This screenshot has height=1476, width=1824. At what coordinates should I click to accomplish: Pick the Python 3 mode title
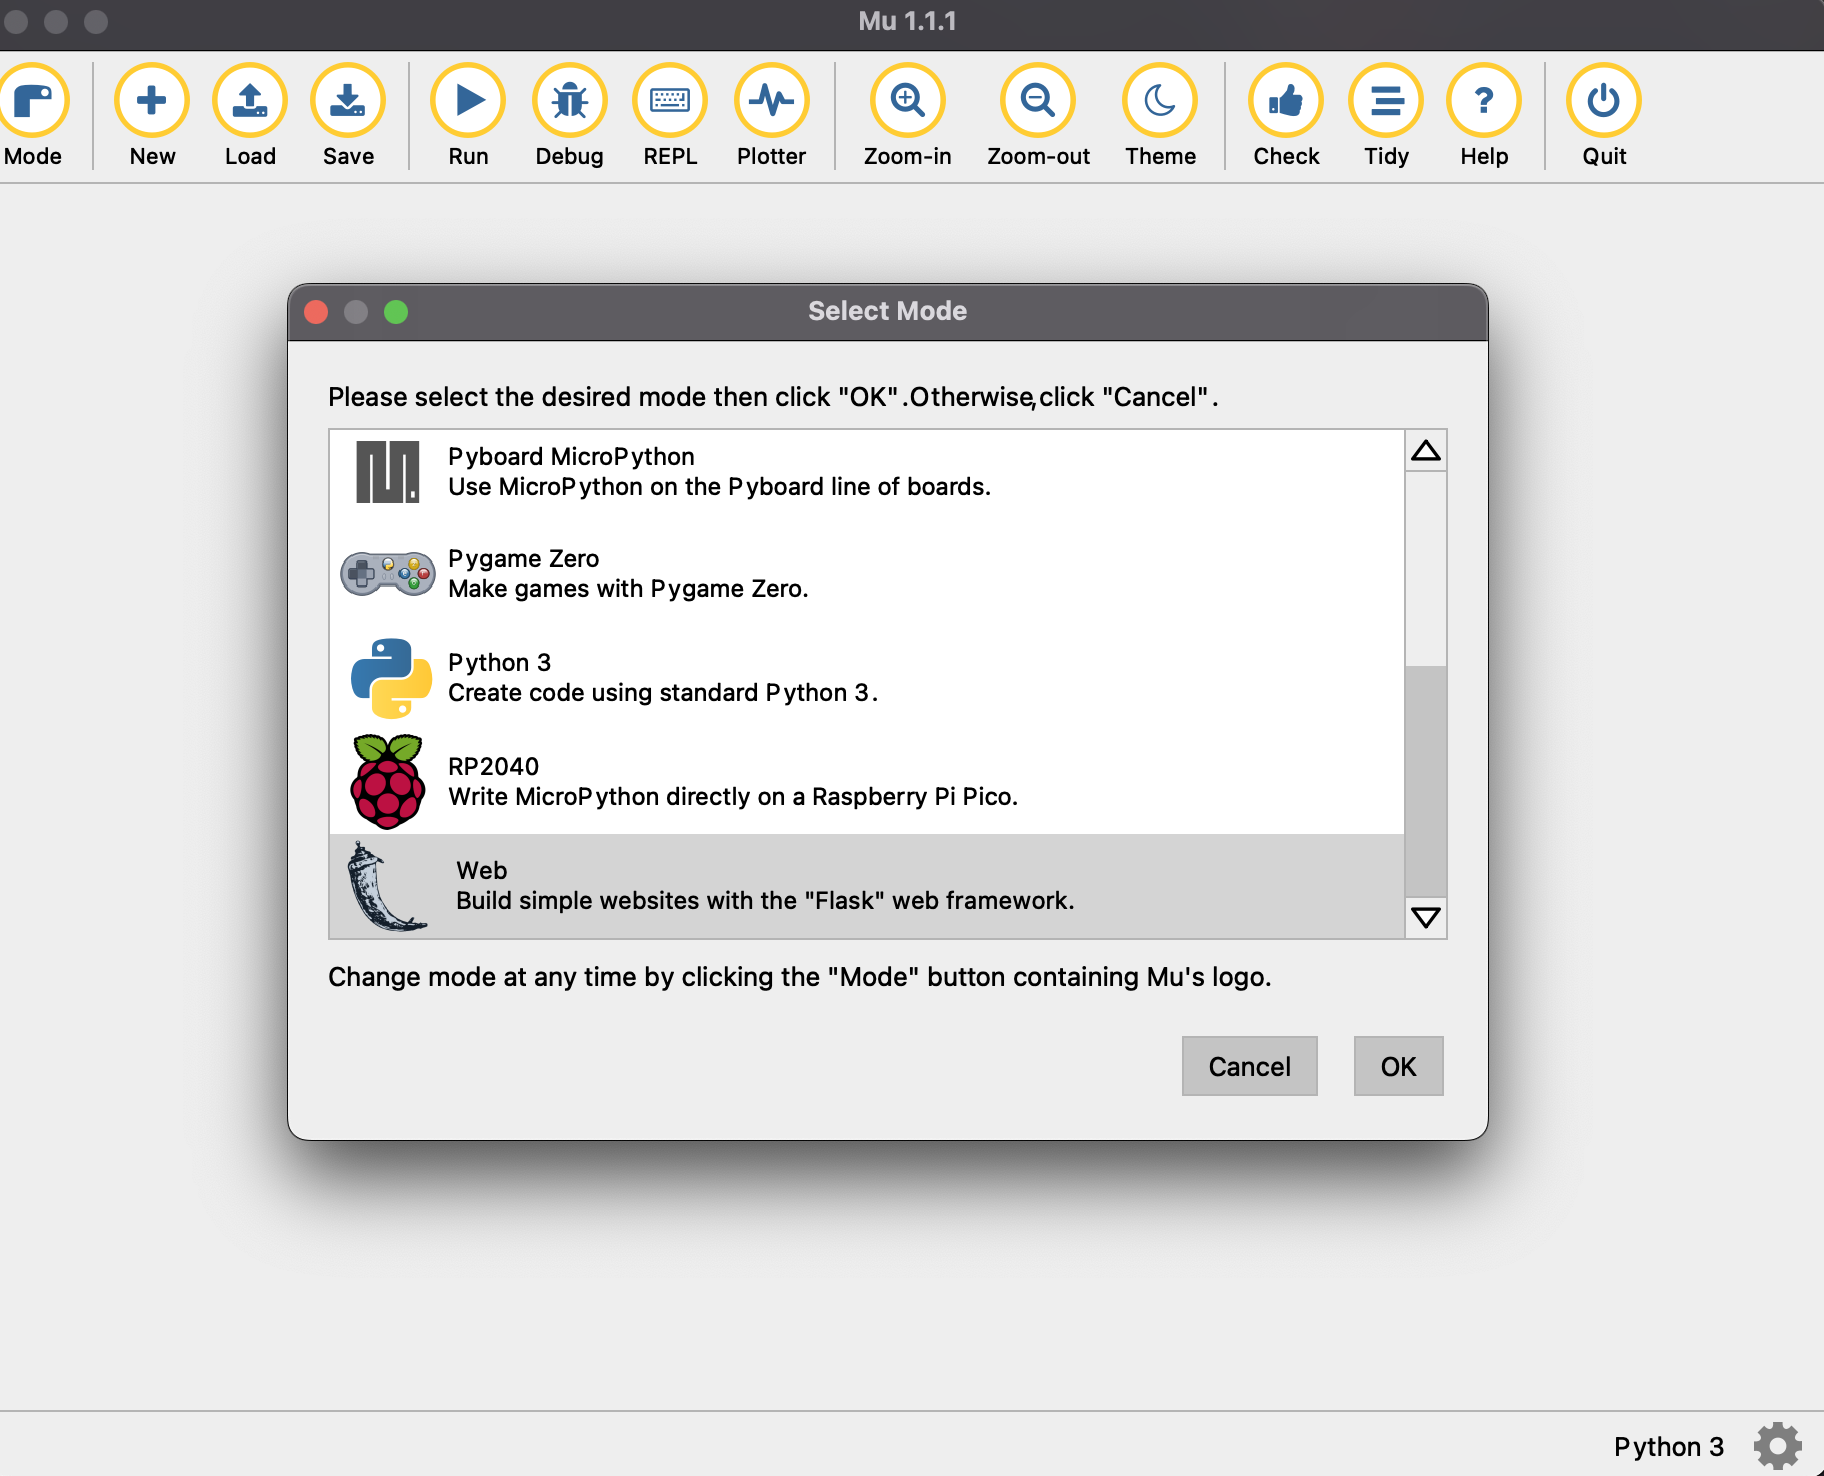(499, 663)
